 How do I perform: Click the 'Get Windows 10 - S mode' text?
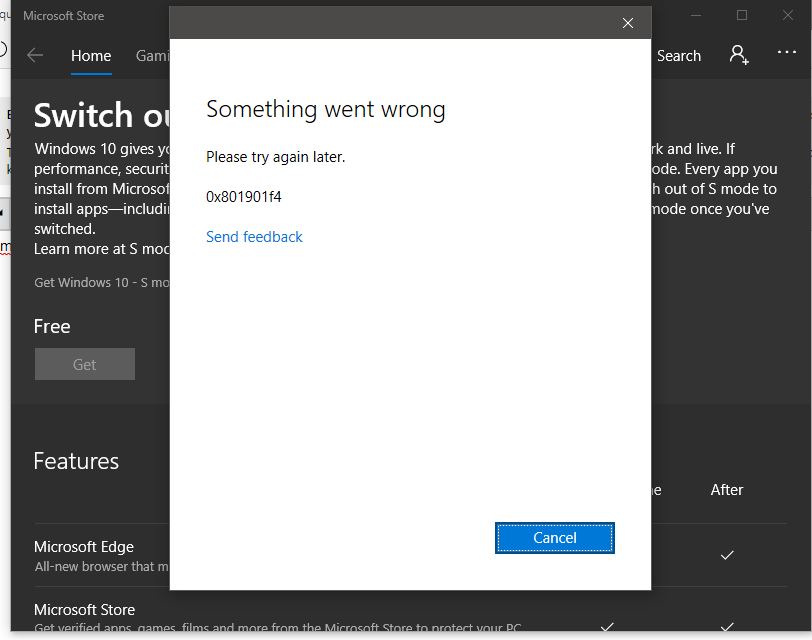coord(102,282)
